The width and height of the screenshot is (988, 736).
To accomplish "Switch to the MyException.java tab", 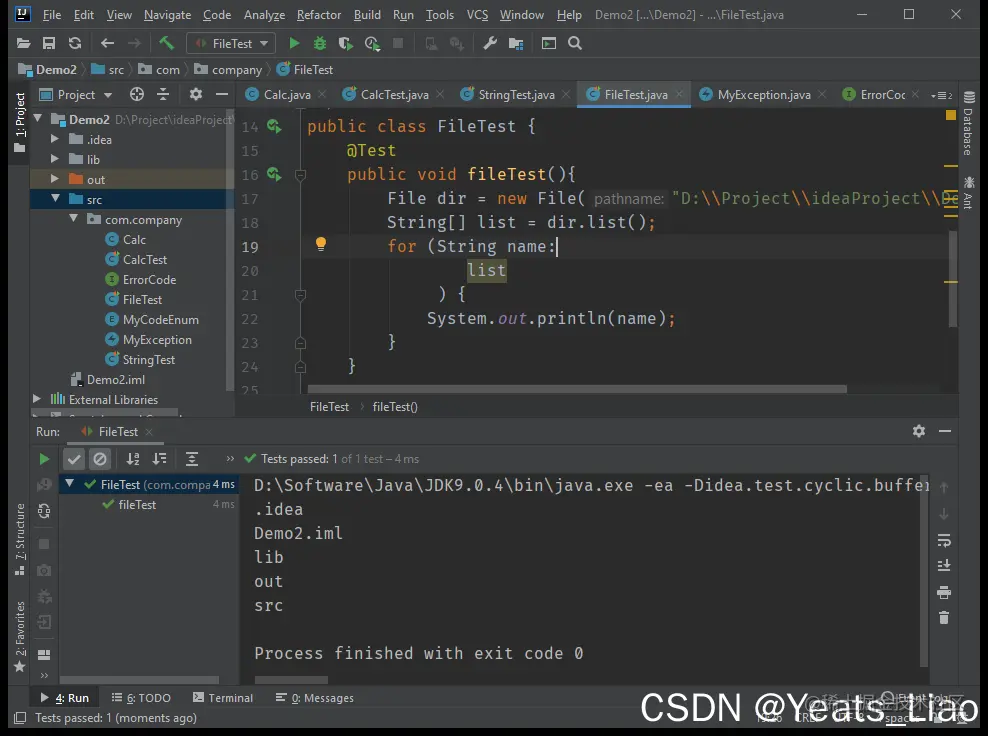I will coord(764,95).
